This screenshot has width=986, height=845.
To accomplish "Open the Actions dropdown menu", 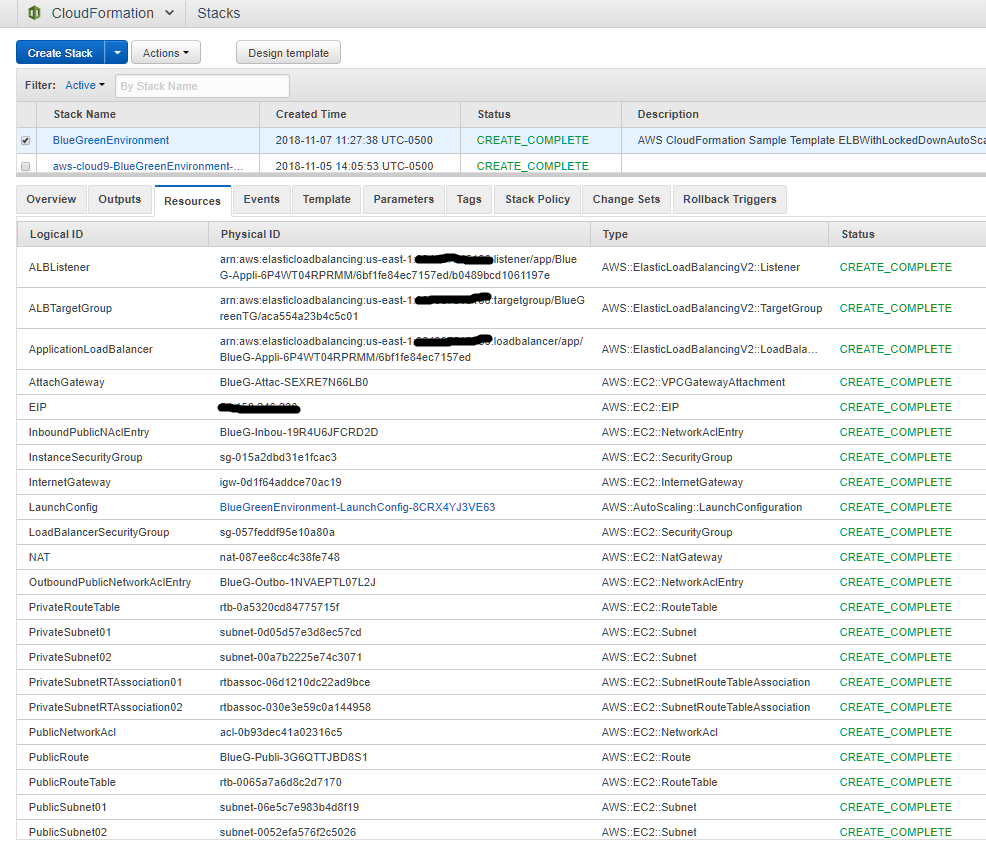I will click(166, 53).
